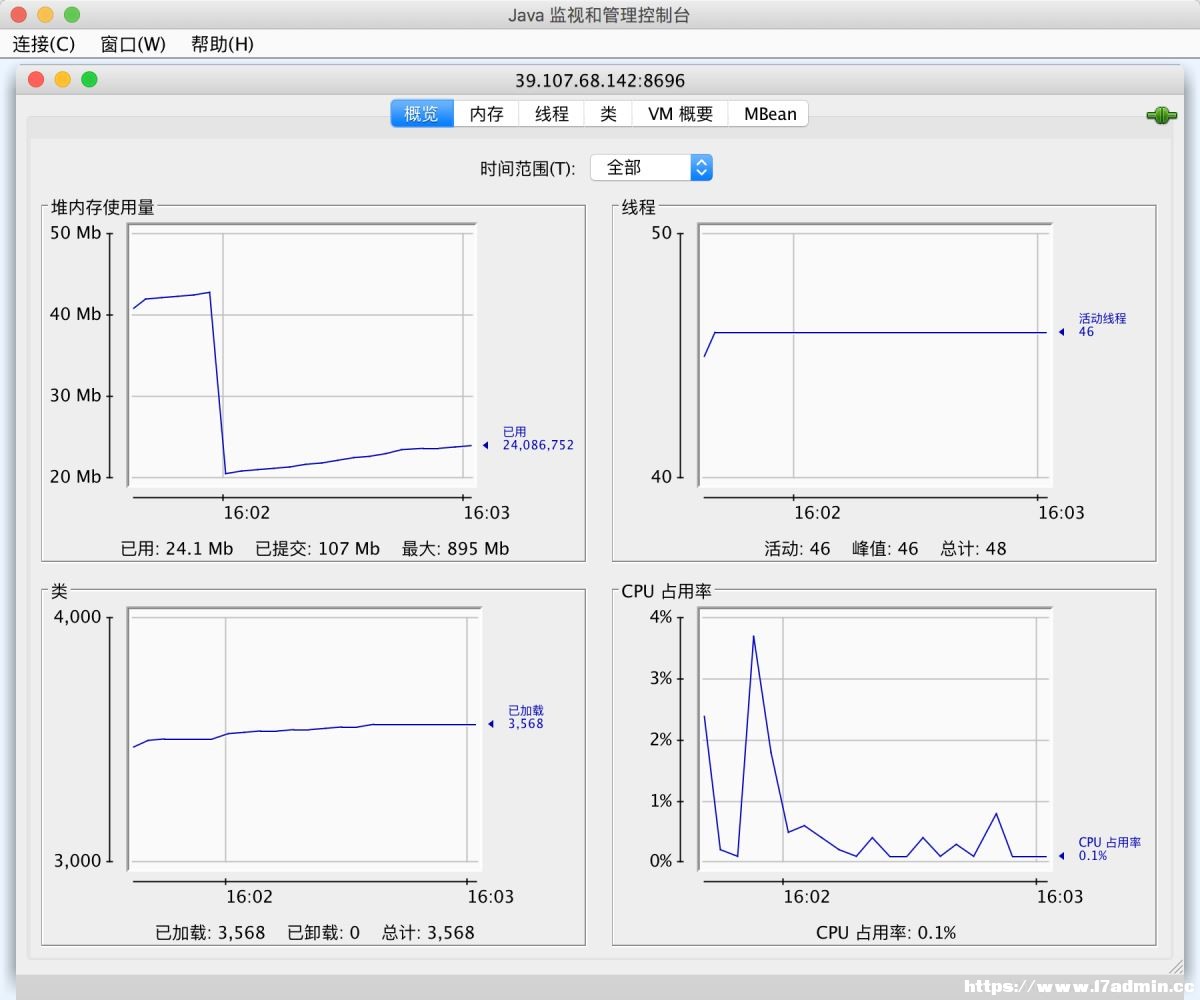Switch to the 线程 tab
Image resolution: width=1200 pixels, height=1000 pixels.
pyautogui.click(x=552, y=114)
